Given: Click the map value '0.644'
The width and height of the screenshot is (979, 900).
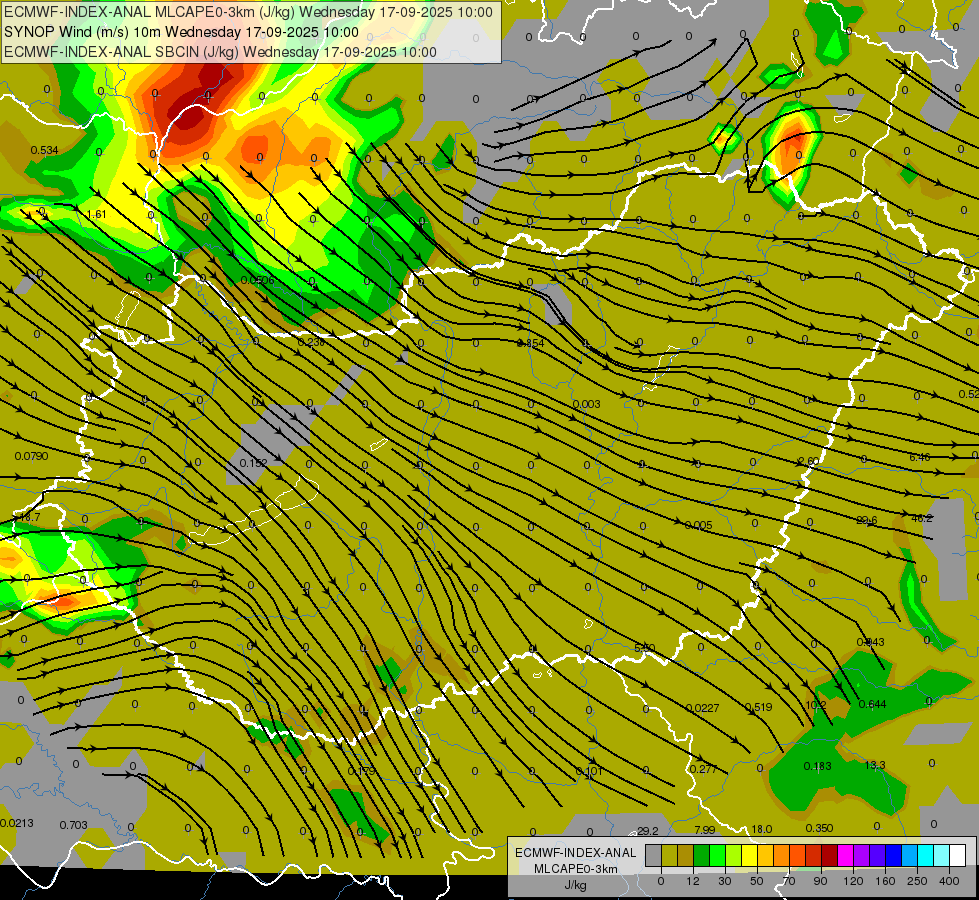Looking at the screenshot, I should (873, 705).
